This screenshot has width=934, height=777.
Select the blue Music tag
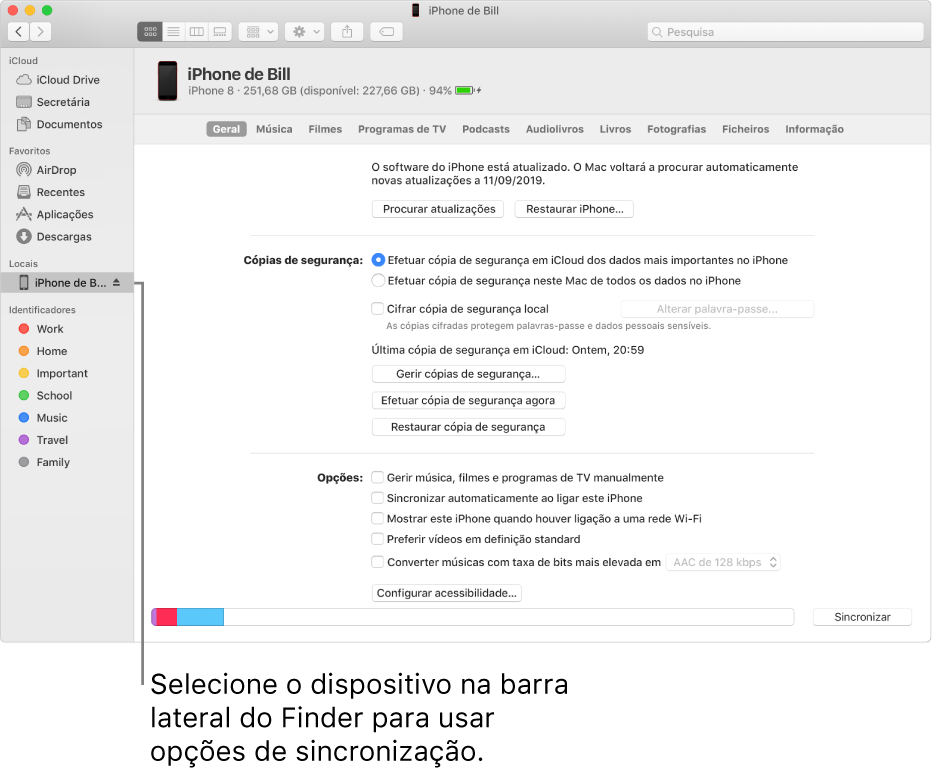point(43,418)
